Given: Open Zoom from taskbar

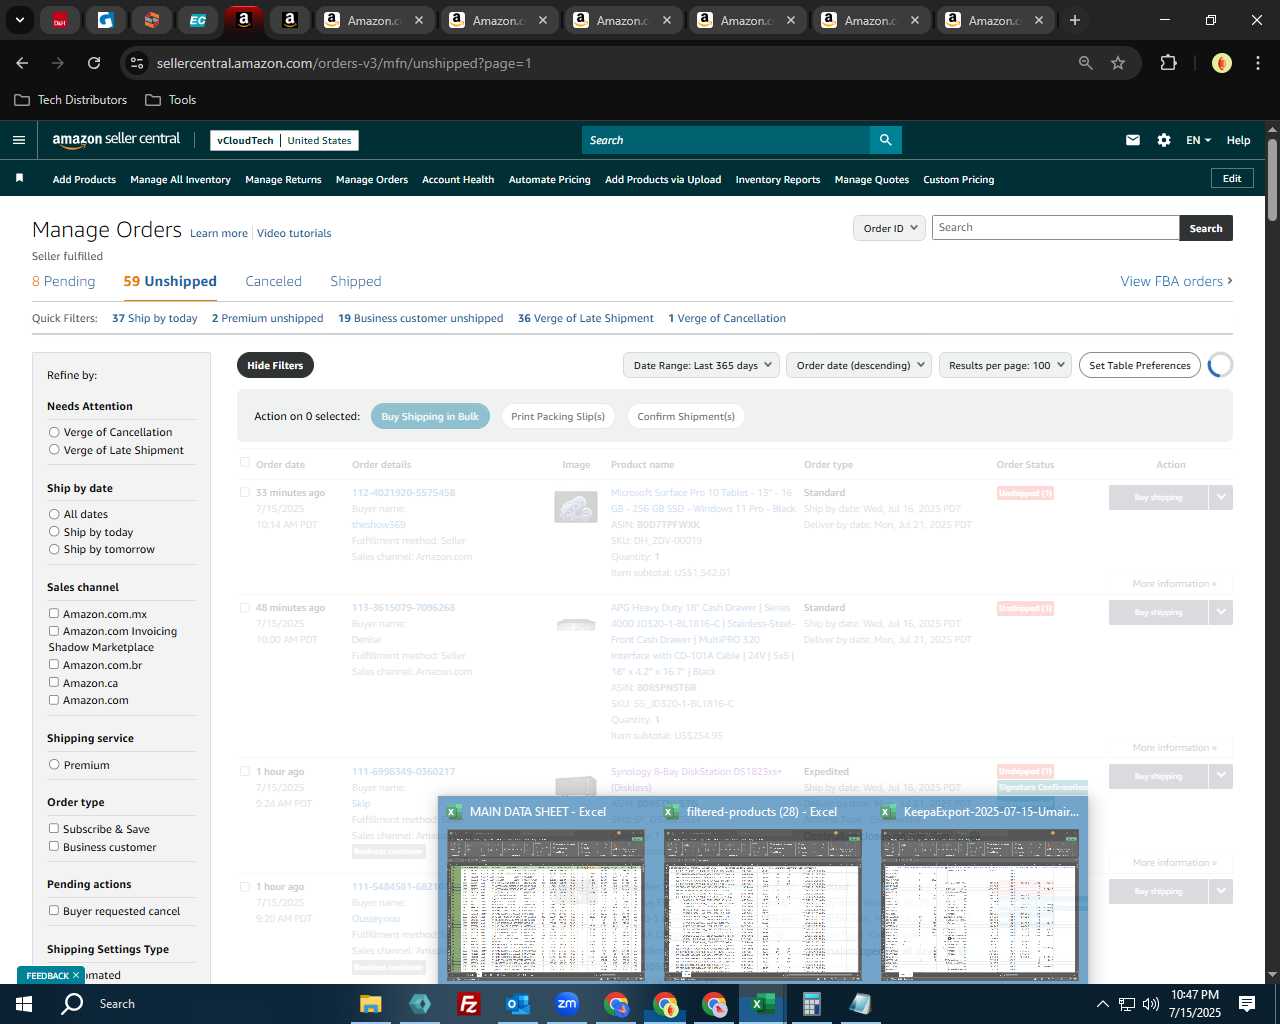Looking at the screenshot, I should (567, 1004).
